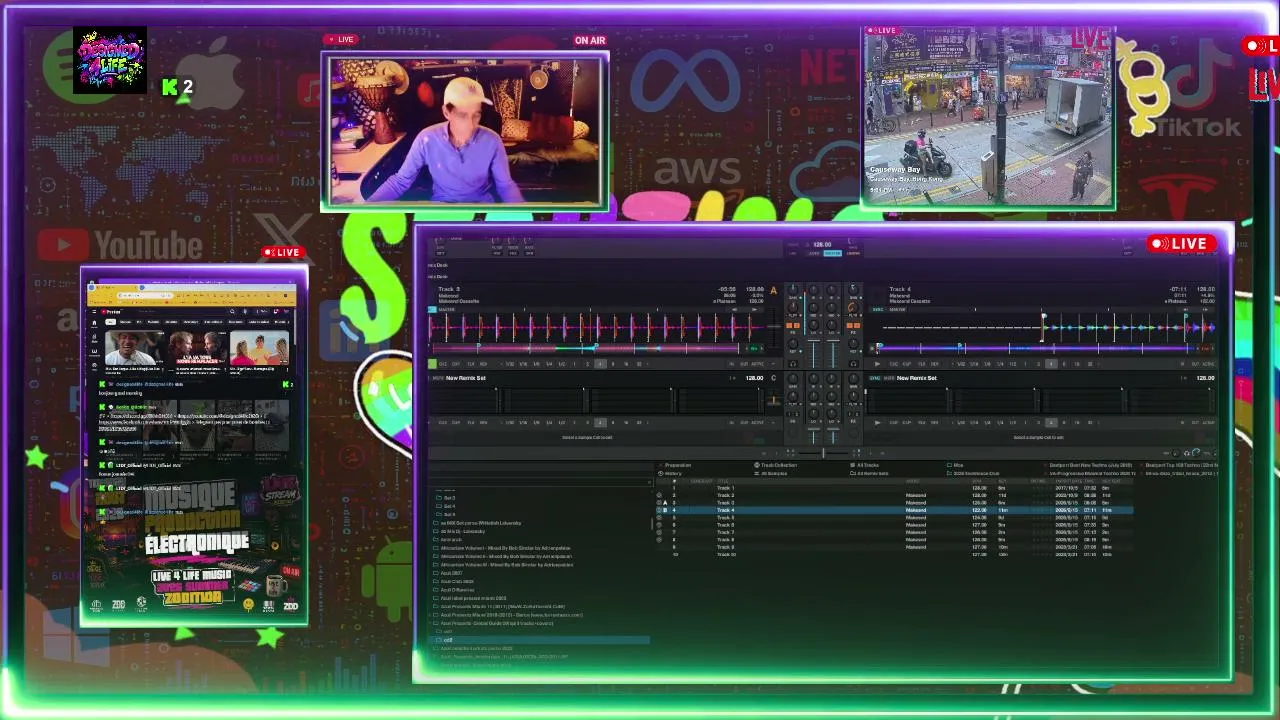The image size is (1280, 720).
Task: Toggle SYNC on deck B
Action: pos(879,310)
